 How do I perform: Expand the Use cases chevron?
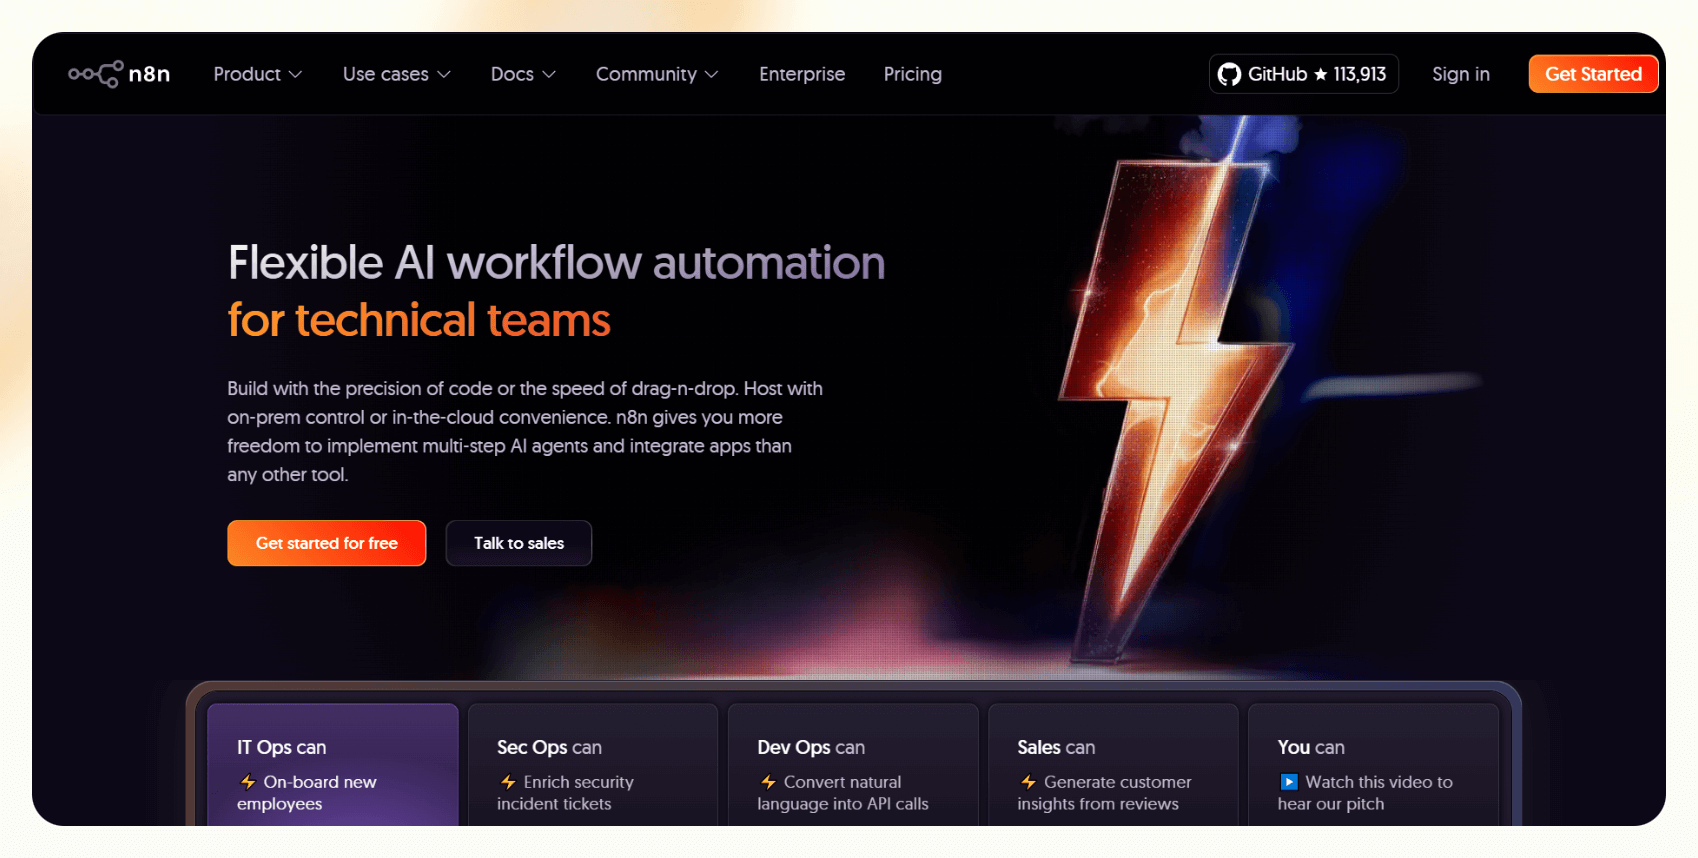point(444,75)
